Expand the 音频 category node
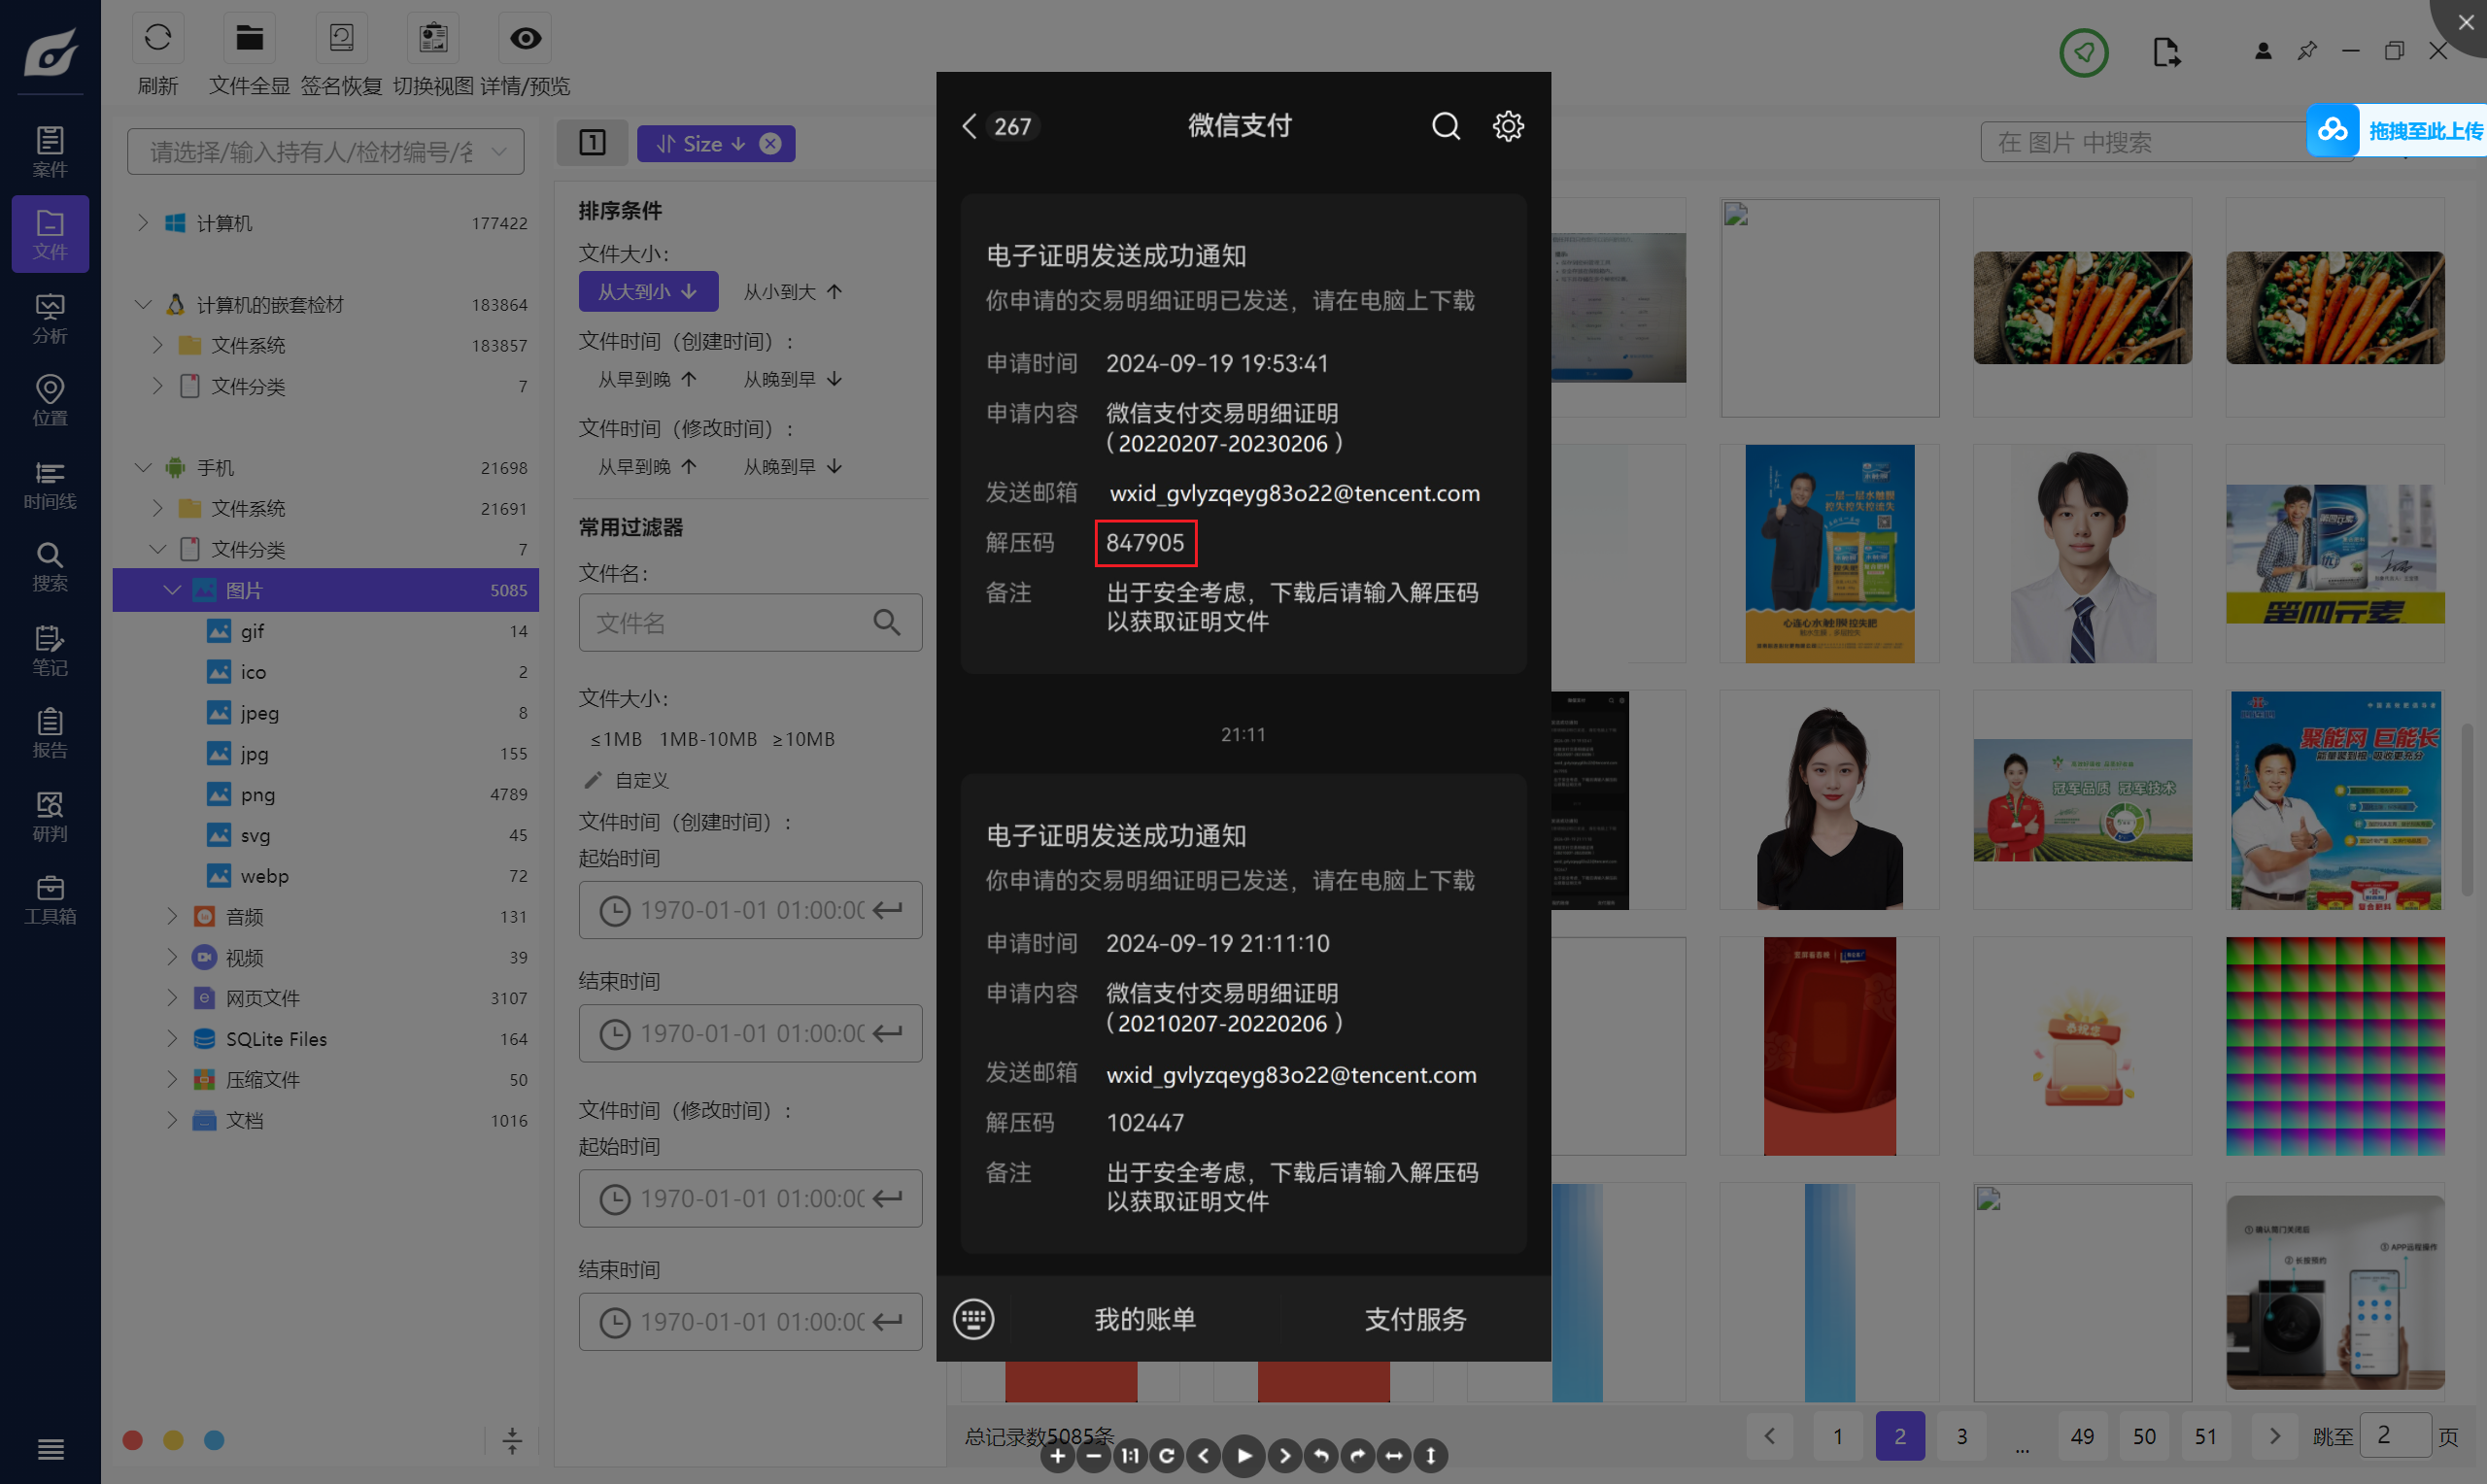Image resolution: width=2487 pixels, height=1484 pixels. tap(172, 916)
